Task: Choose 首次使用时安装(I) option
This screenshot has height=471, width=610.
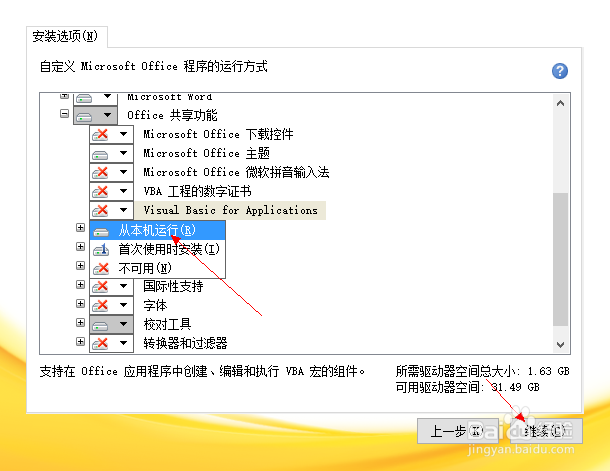Action: [x=158, y=249]
